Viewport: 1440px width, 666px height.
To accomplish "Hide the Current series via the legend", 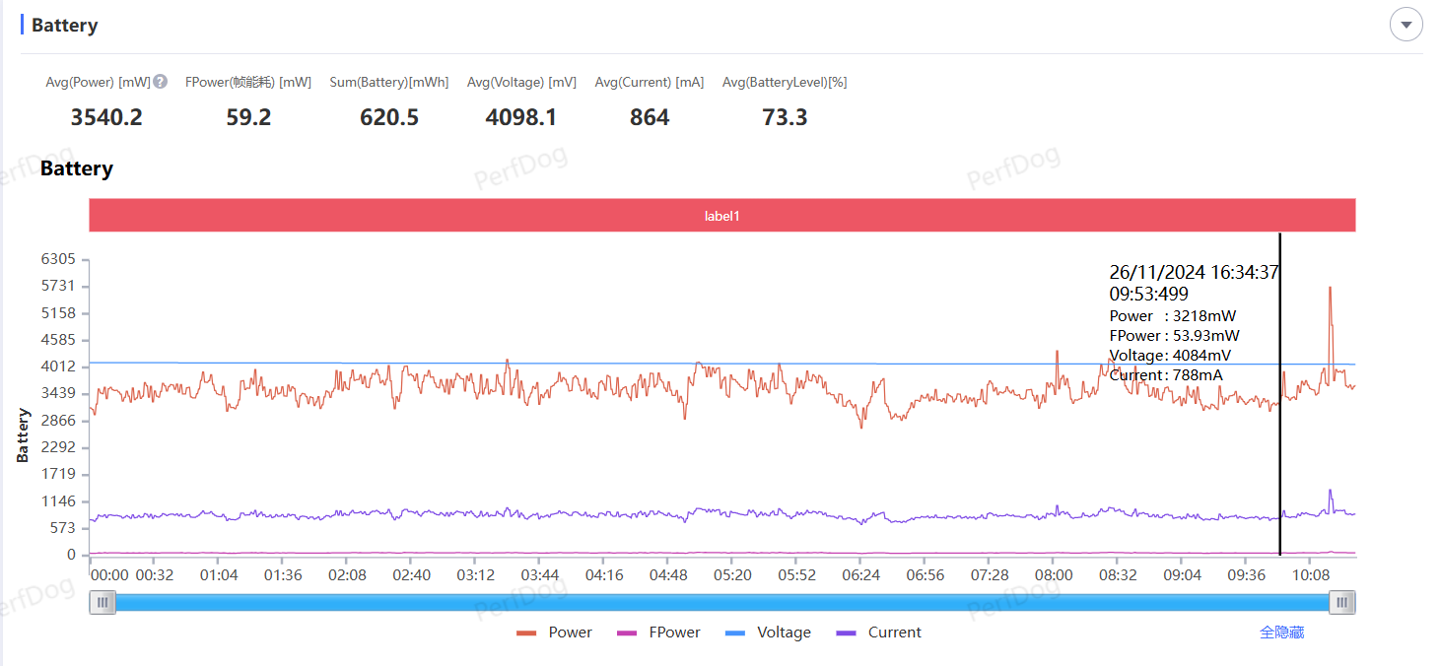I will point(879,633).
